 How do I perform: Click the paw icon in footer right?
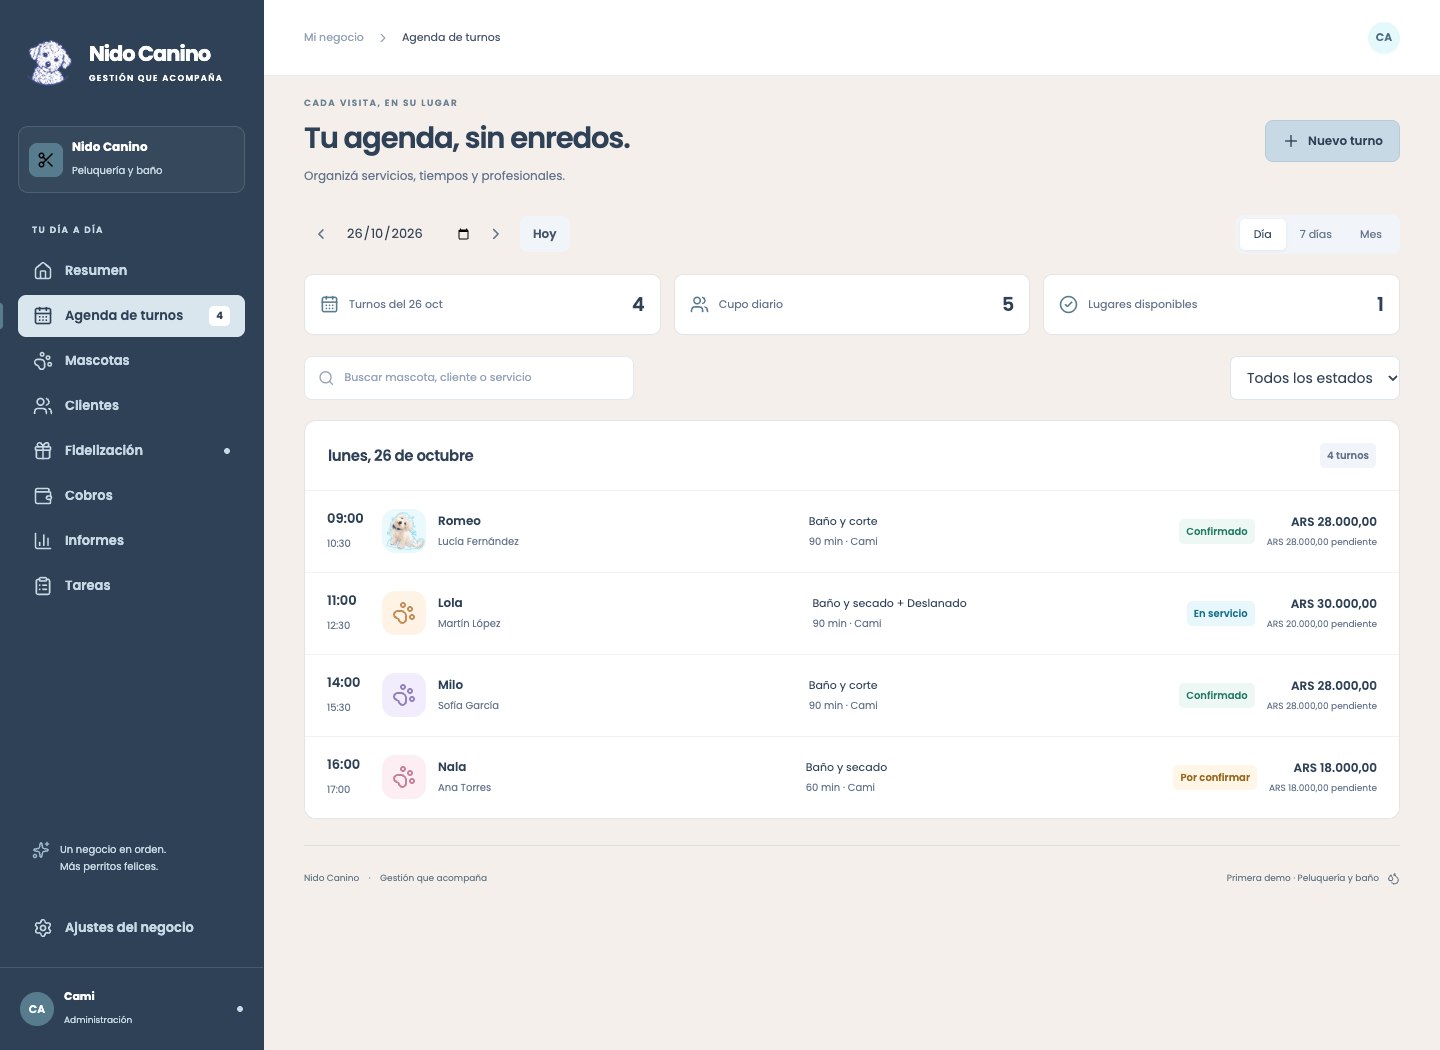[x=1393, y=878]
